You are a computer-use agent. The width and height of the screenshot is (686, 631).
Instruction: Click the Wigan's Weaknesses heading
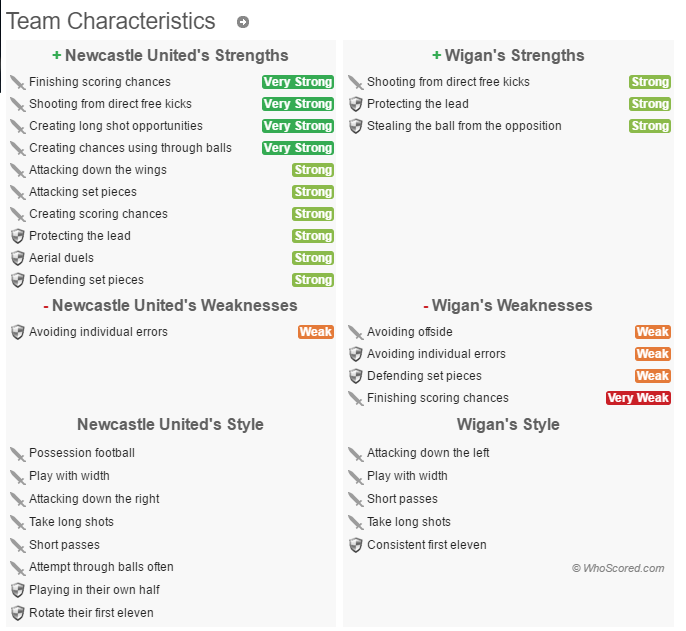[x=508, y=305]
